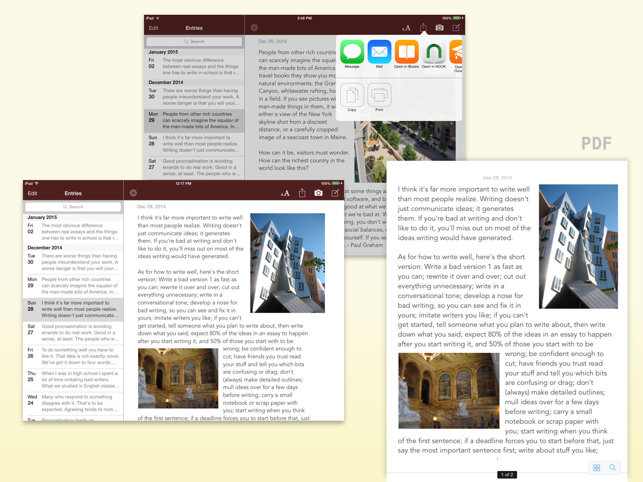Show PDF page thumbnails grid icon
Screen dimensions: 643x482
597,468
